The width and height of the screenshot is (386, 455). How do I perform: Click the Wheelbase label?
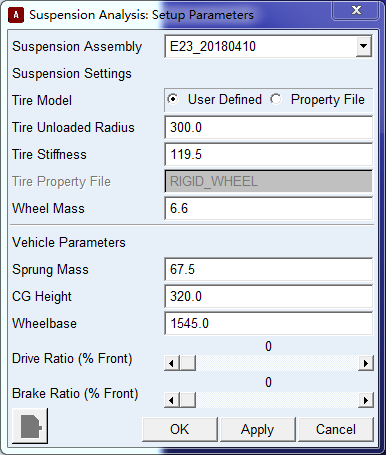coord(44,323)
